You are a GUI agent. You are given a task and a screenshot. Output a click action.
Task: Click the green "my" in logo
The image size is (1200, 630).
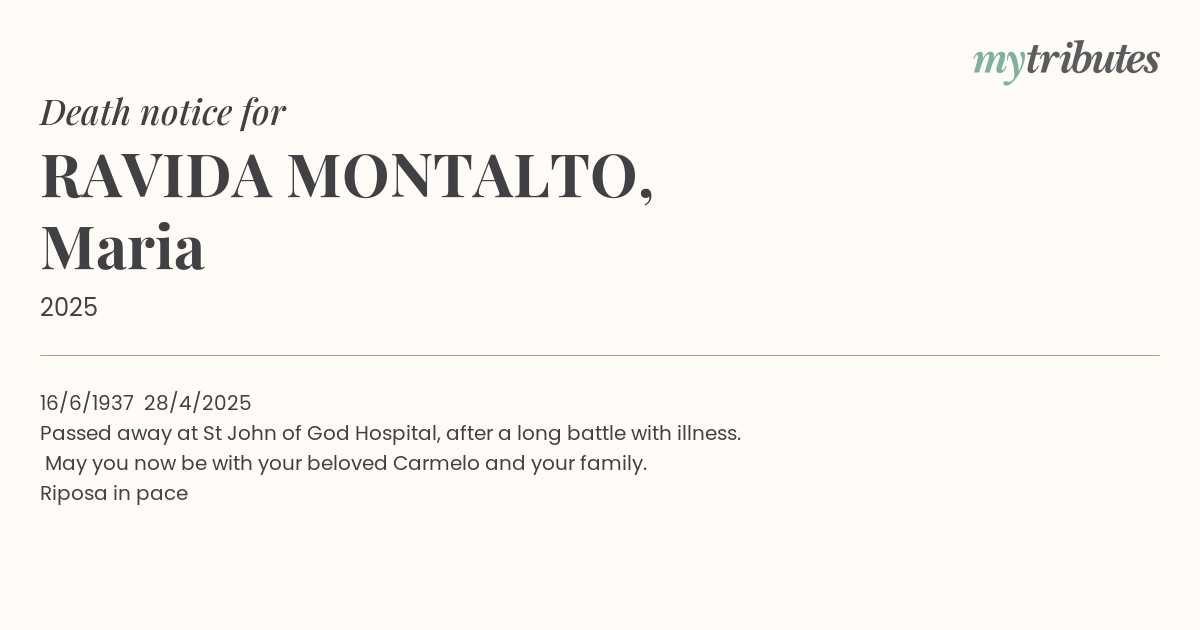(x=998, y=64)
